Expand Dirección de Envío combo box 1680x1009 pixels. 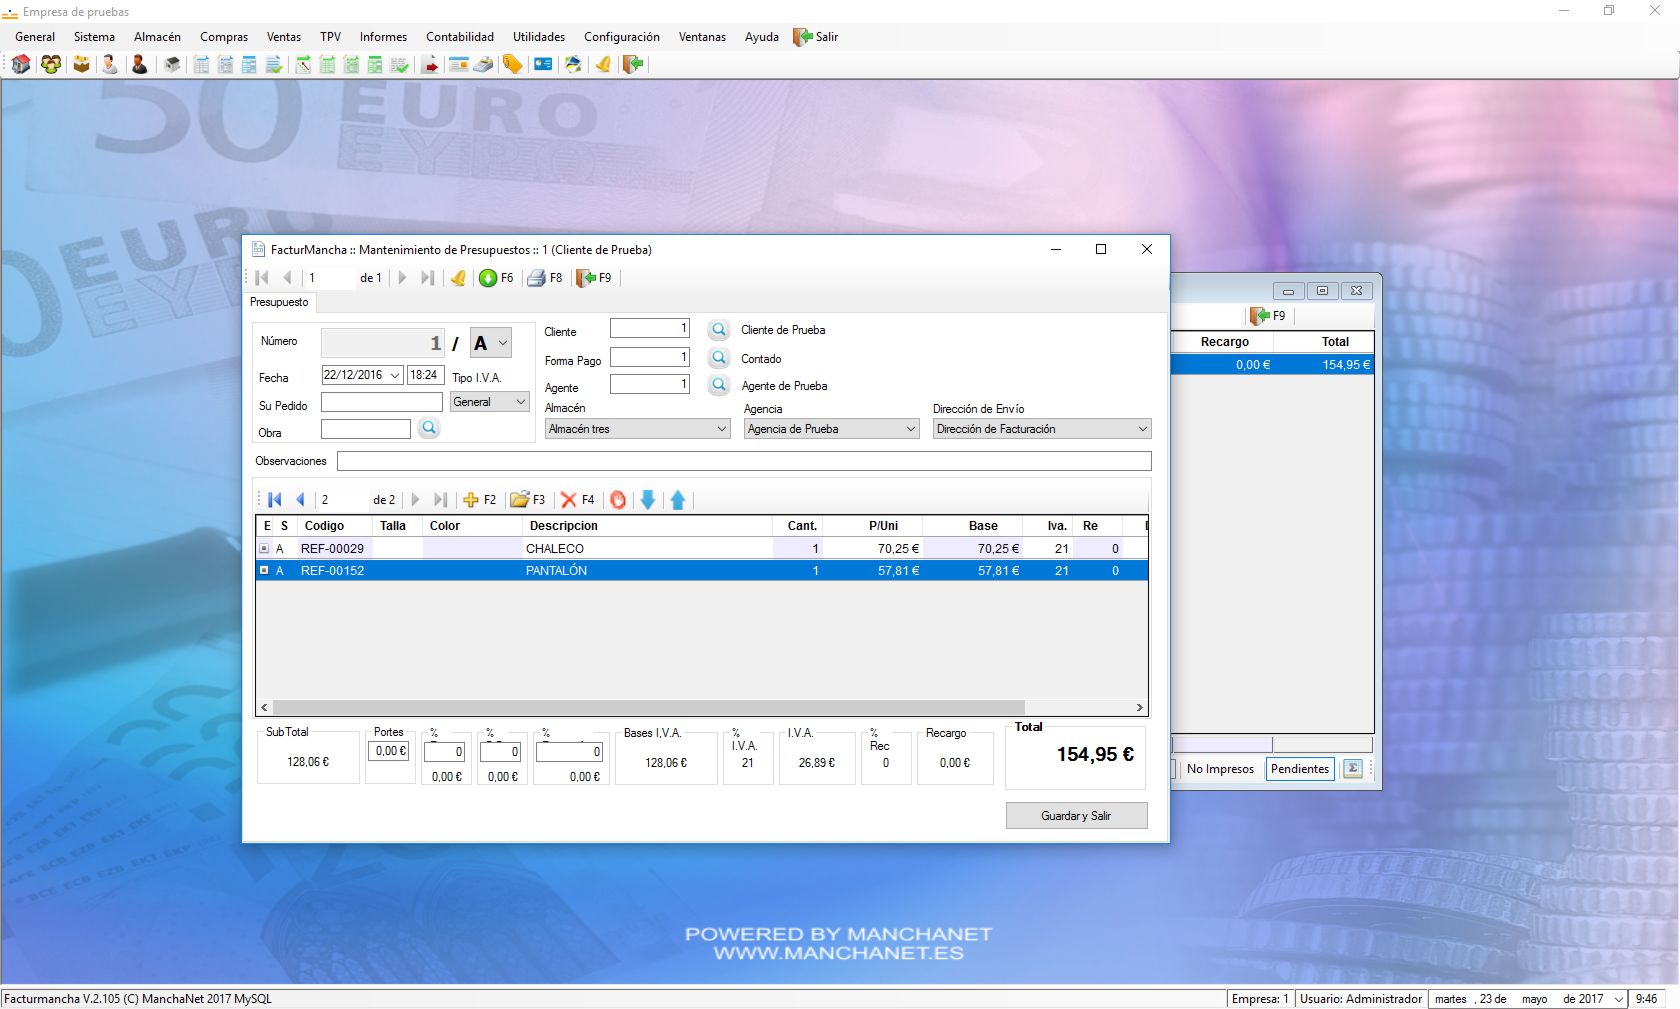(1142, 429)
